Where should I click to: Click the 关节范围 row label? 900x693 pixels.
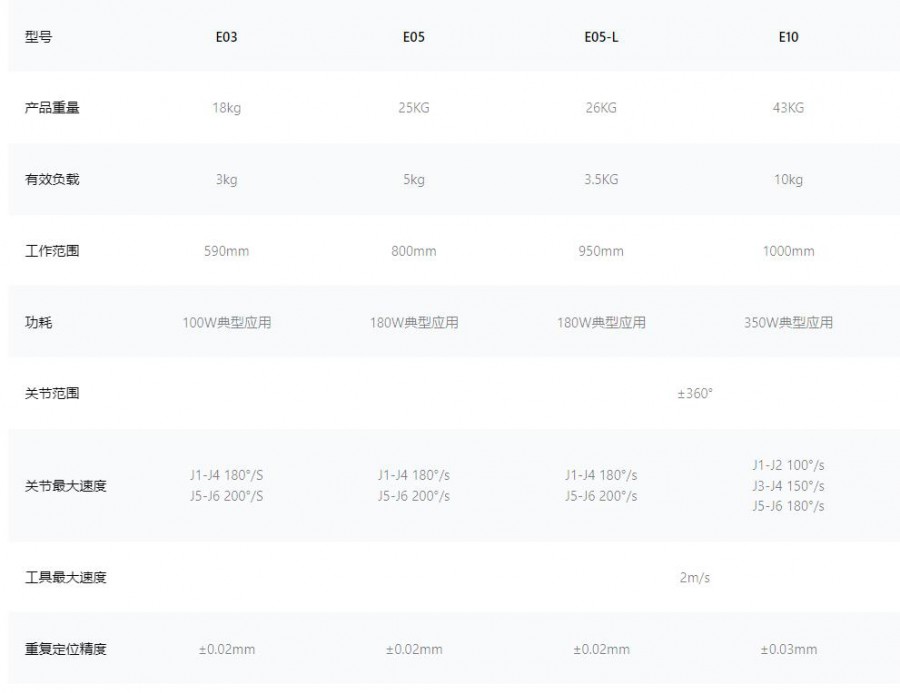click(x=52, y=394)
